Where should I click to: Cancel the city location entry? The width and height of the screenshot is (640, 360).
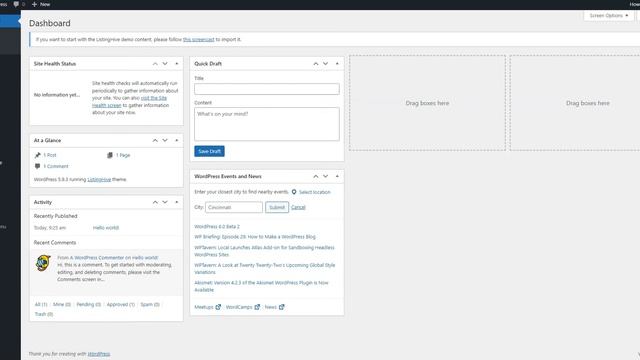(x=298, y=207)
